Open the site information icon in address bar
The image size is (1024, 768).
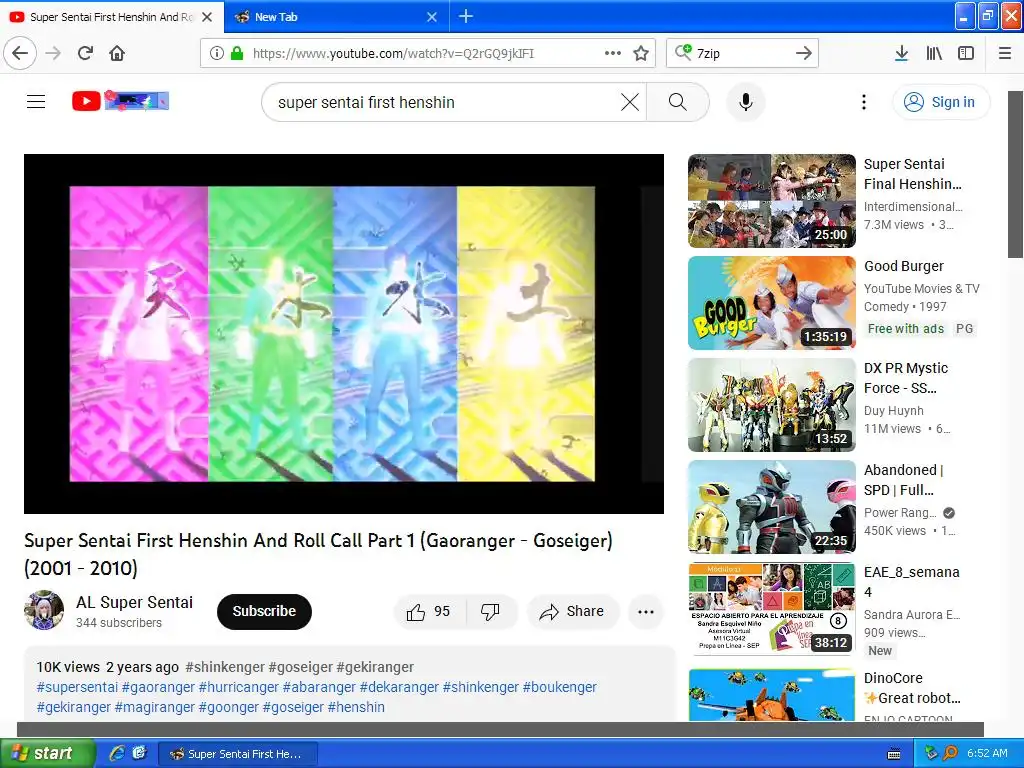click(217, 53)
